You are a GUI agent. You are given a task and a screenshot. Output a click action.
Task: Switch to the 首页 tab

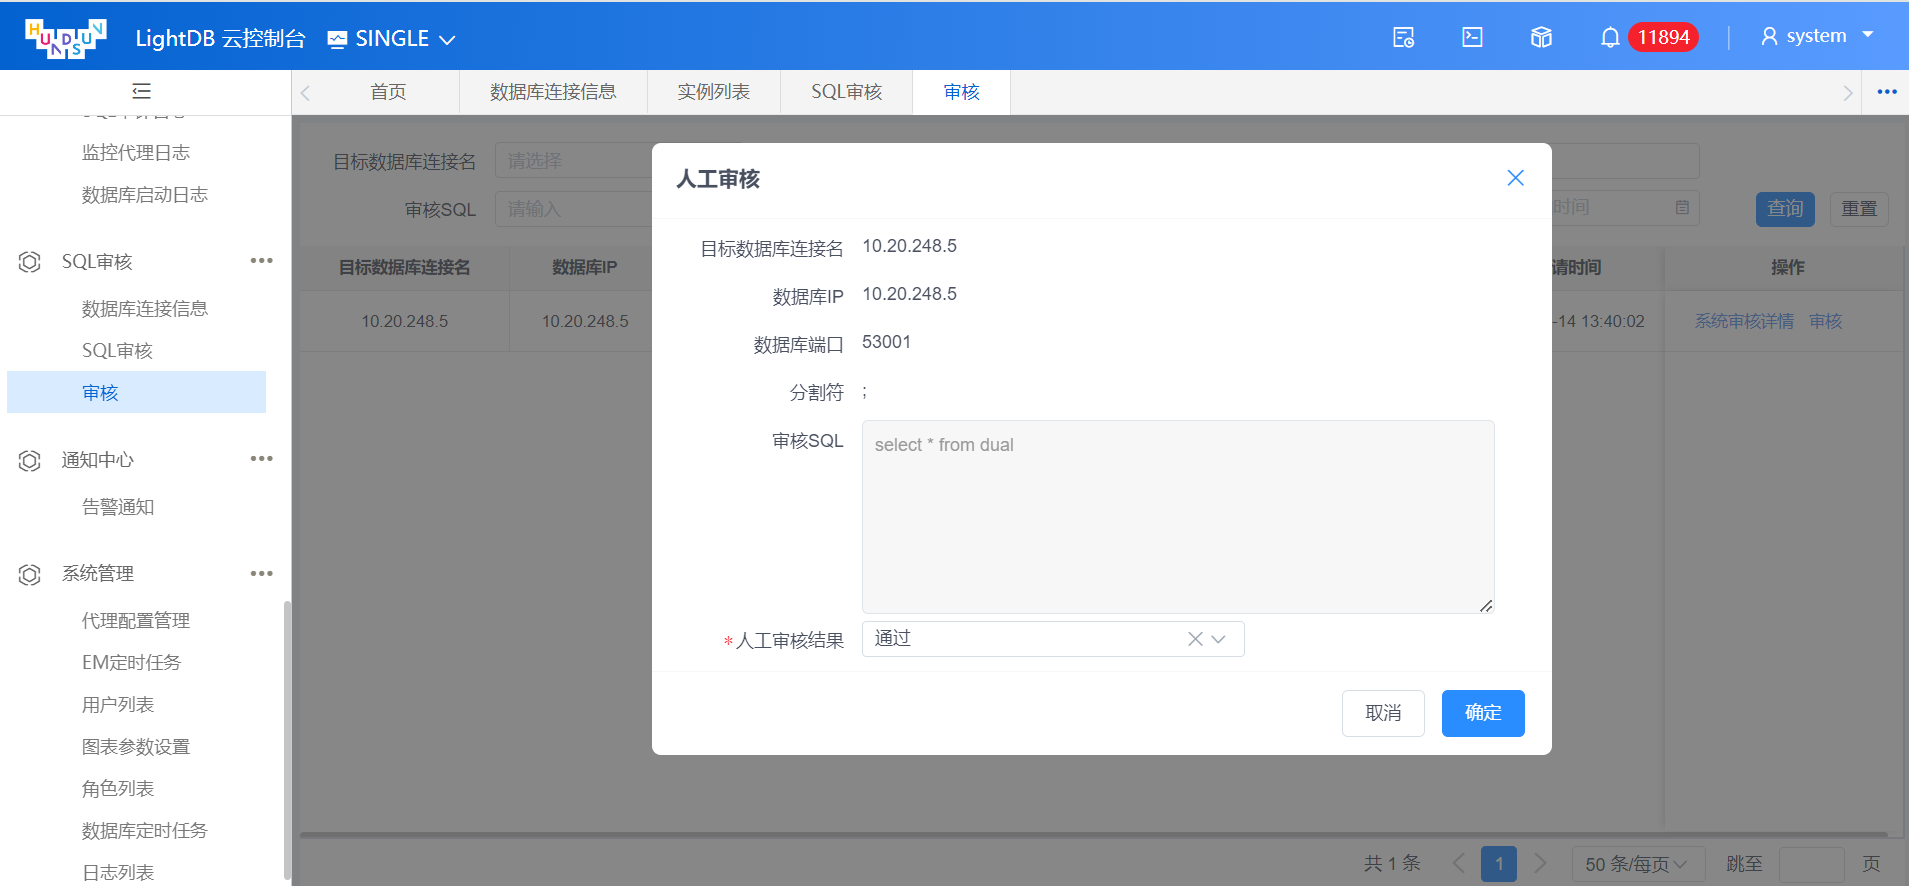click(388, 92)
